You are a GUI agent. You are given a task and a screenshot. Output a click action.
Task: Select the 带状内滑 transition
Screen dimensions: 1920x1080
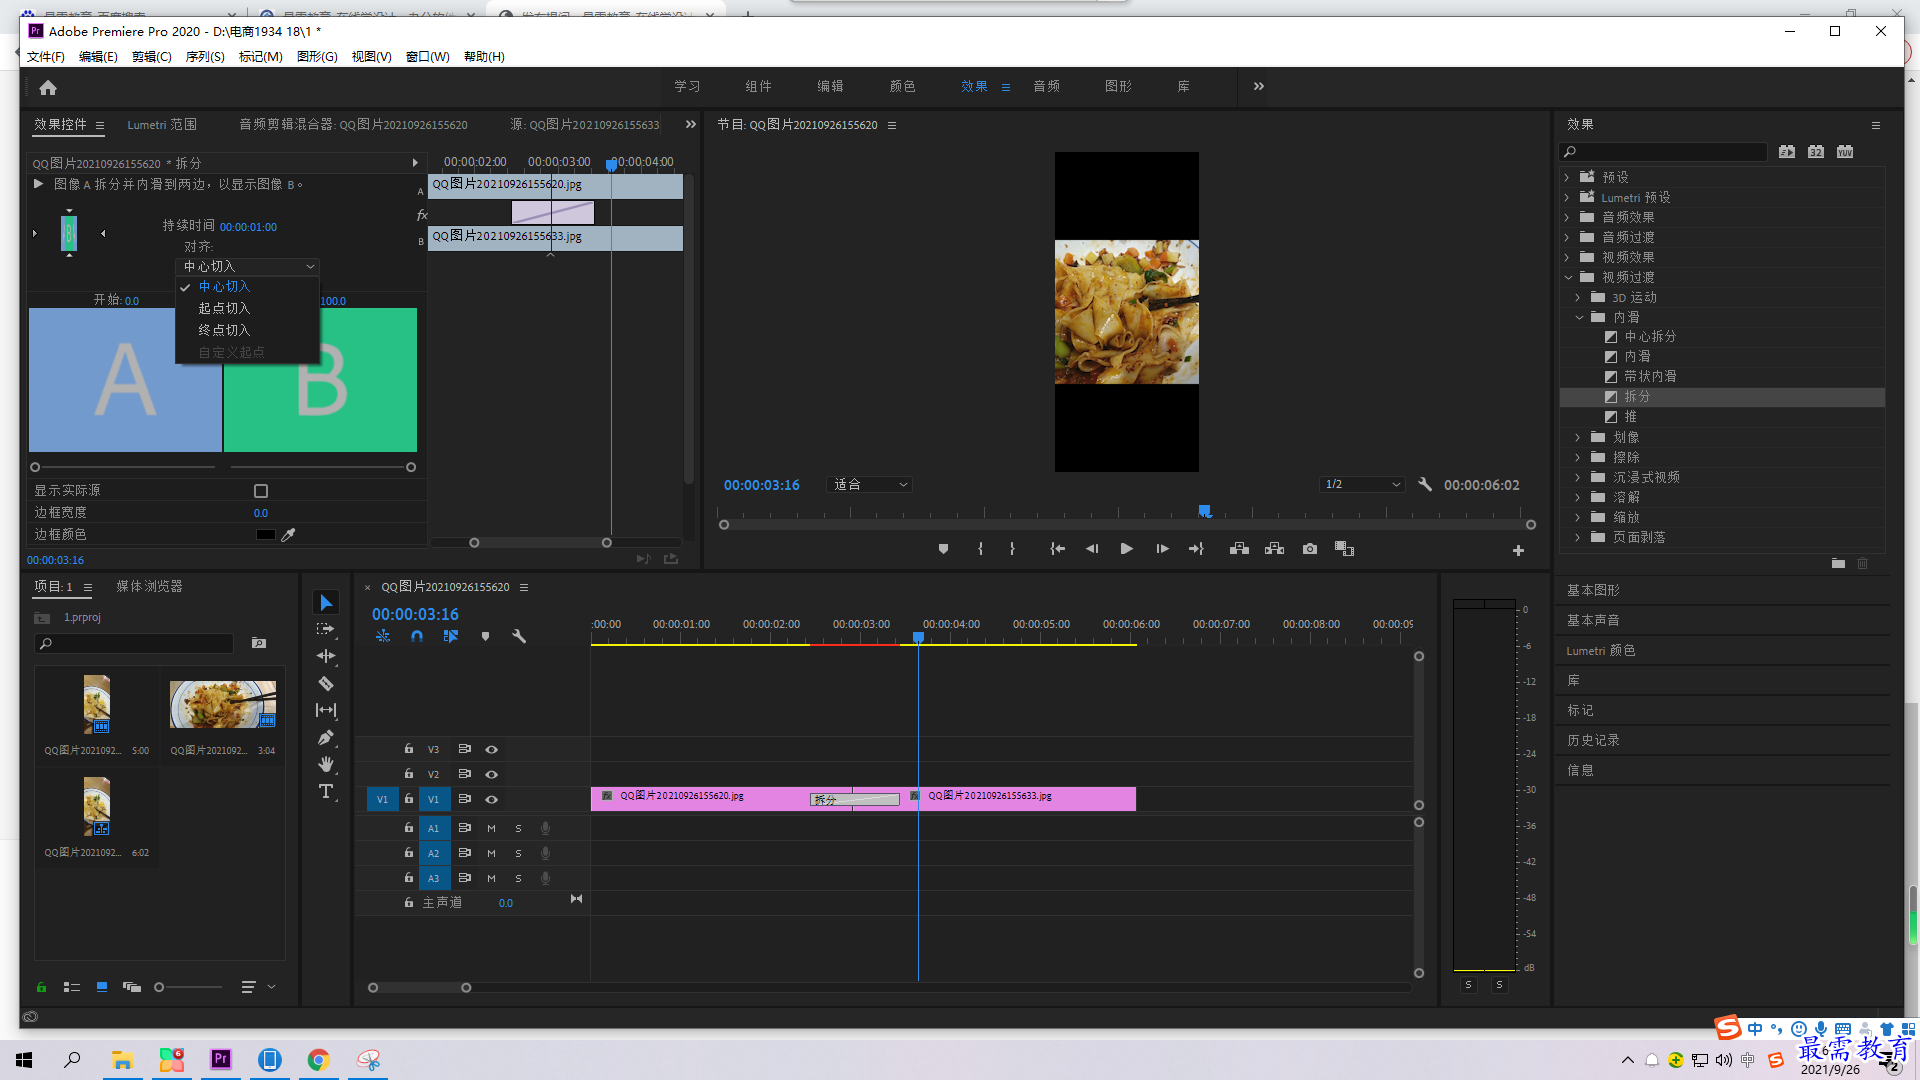tap(1650, 377)
